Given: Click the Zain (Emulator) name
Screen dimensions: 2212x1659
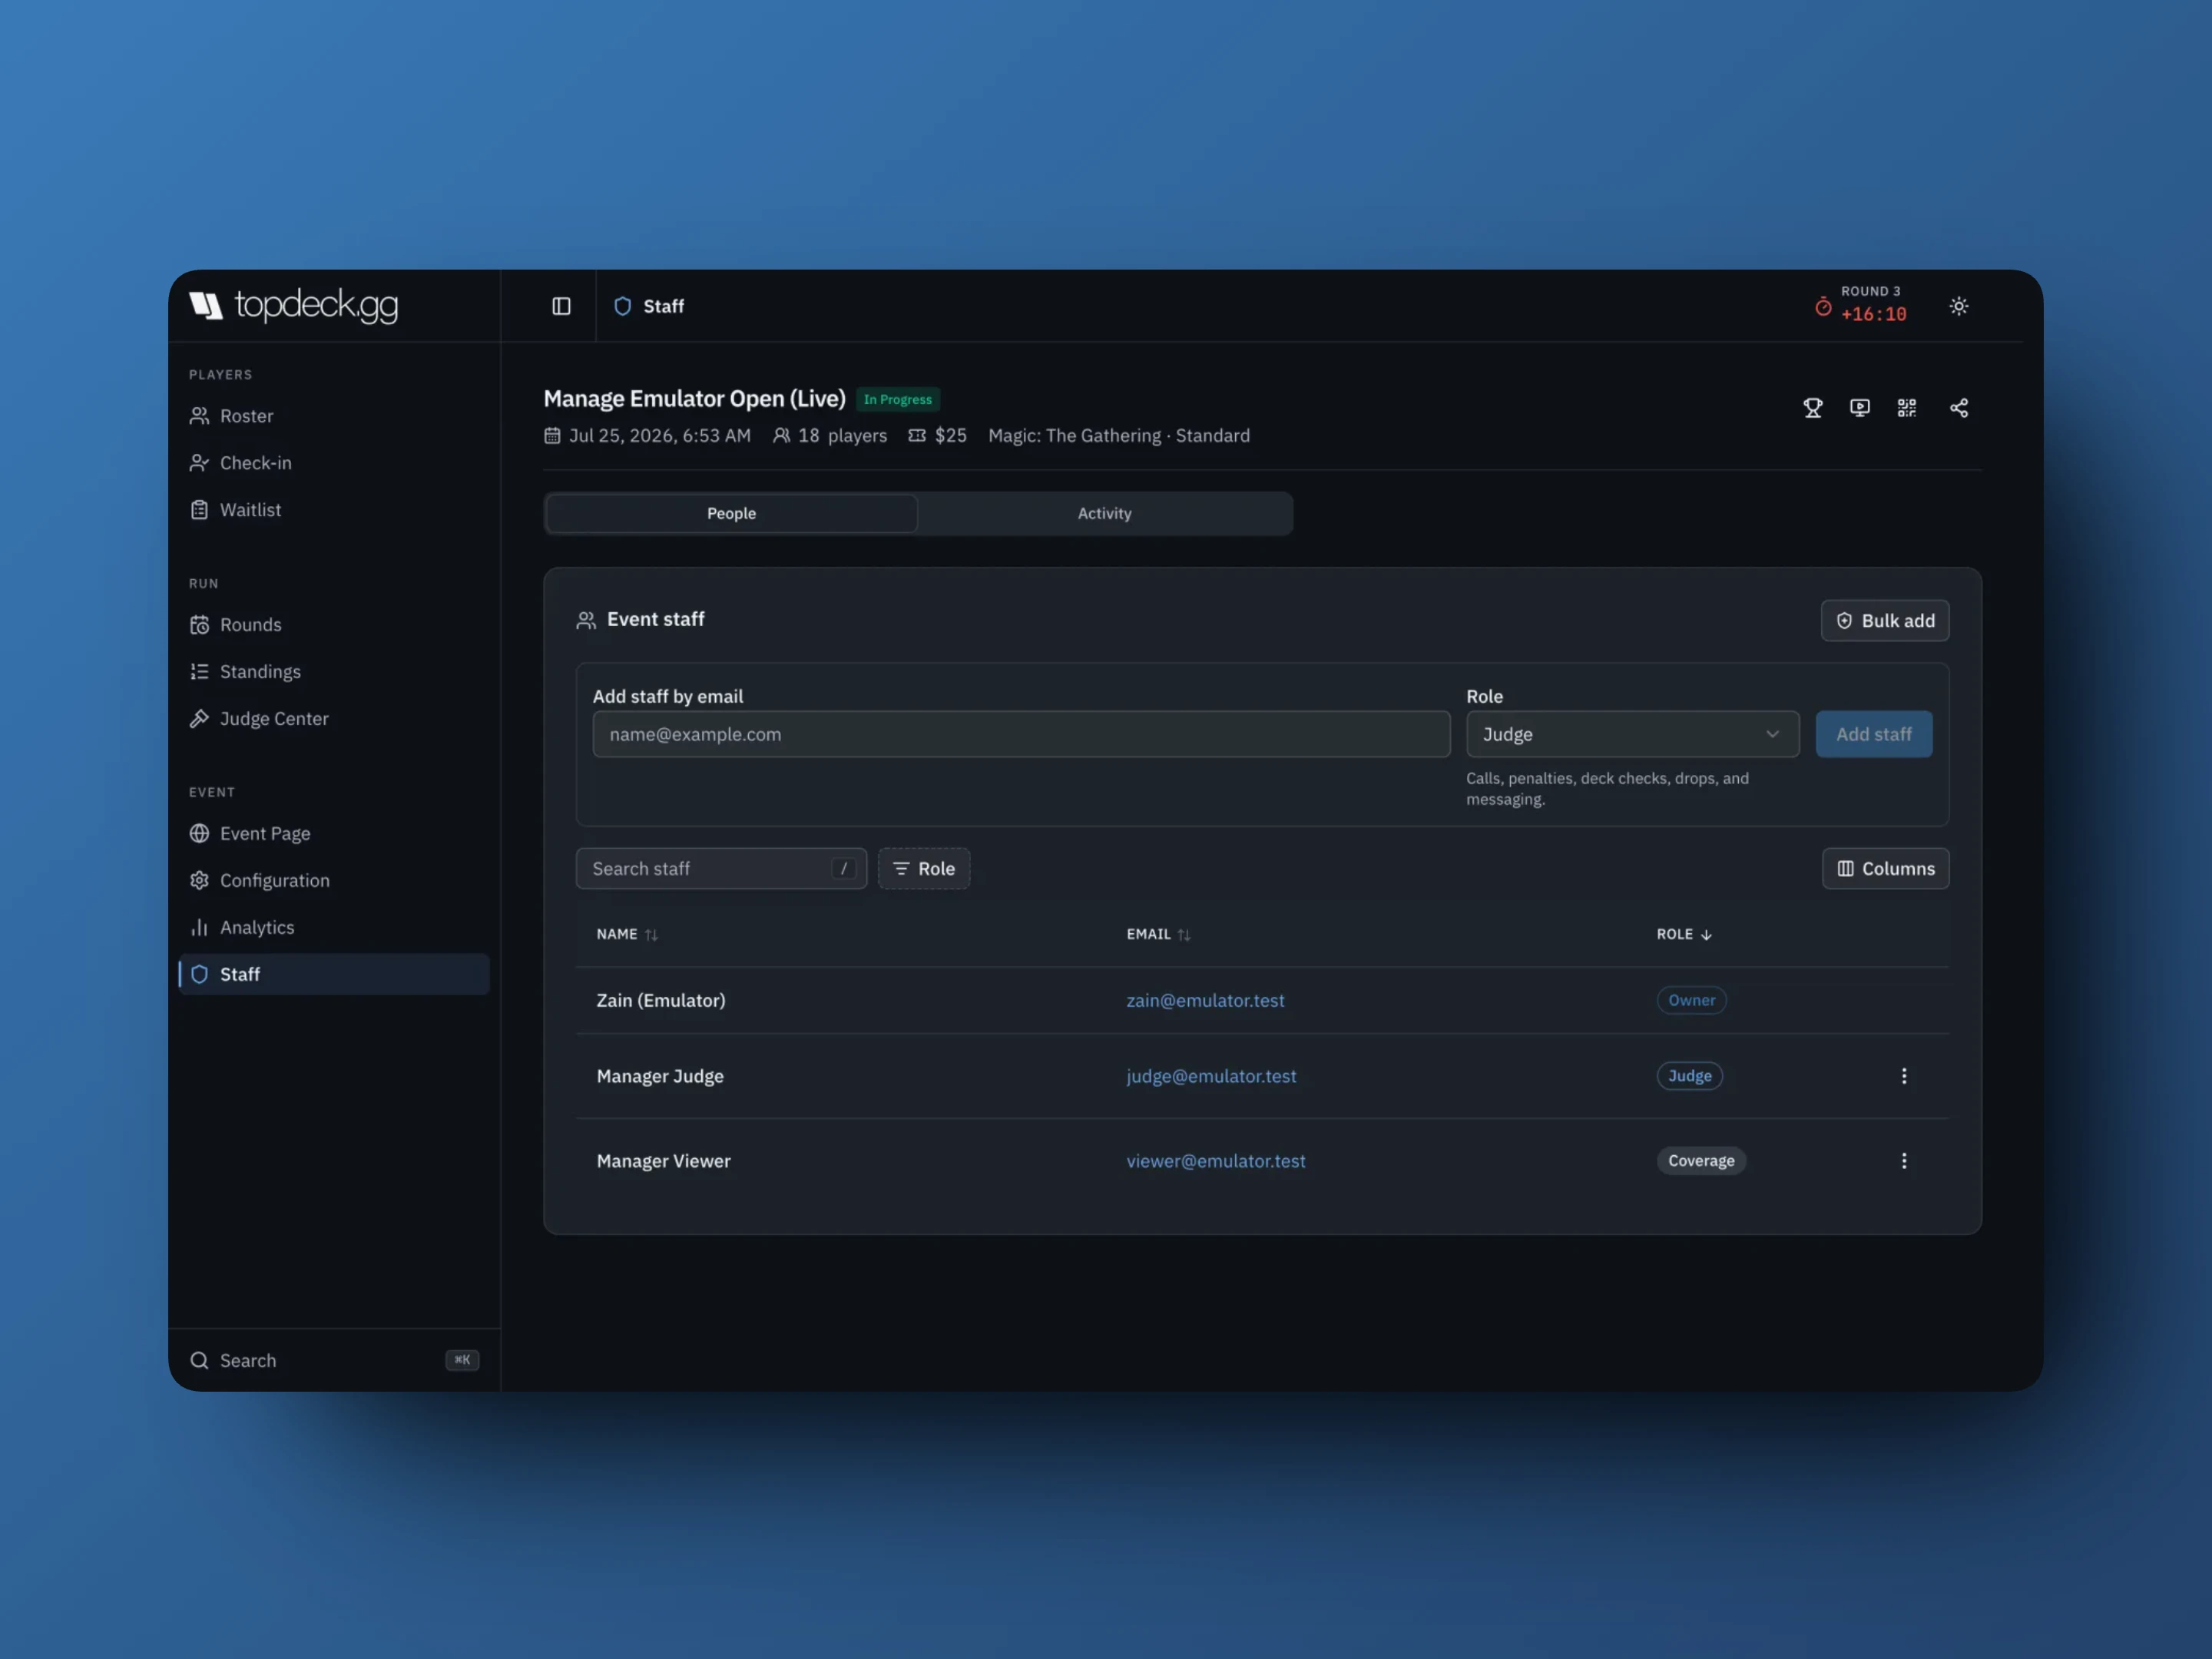Looking at the screenshot, I should [x=661, y=1001].
